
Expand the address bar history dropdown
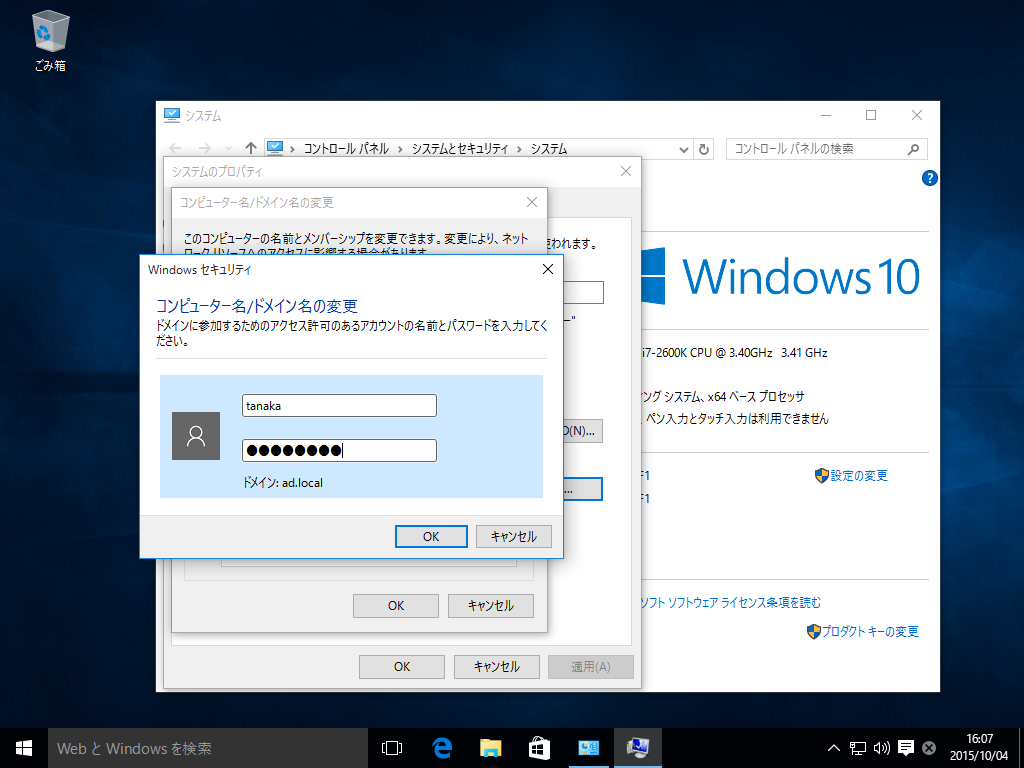click(x=683, y=149)
